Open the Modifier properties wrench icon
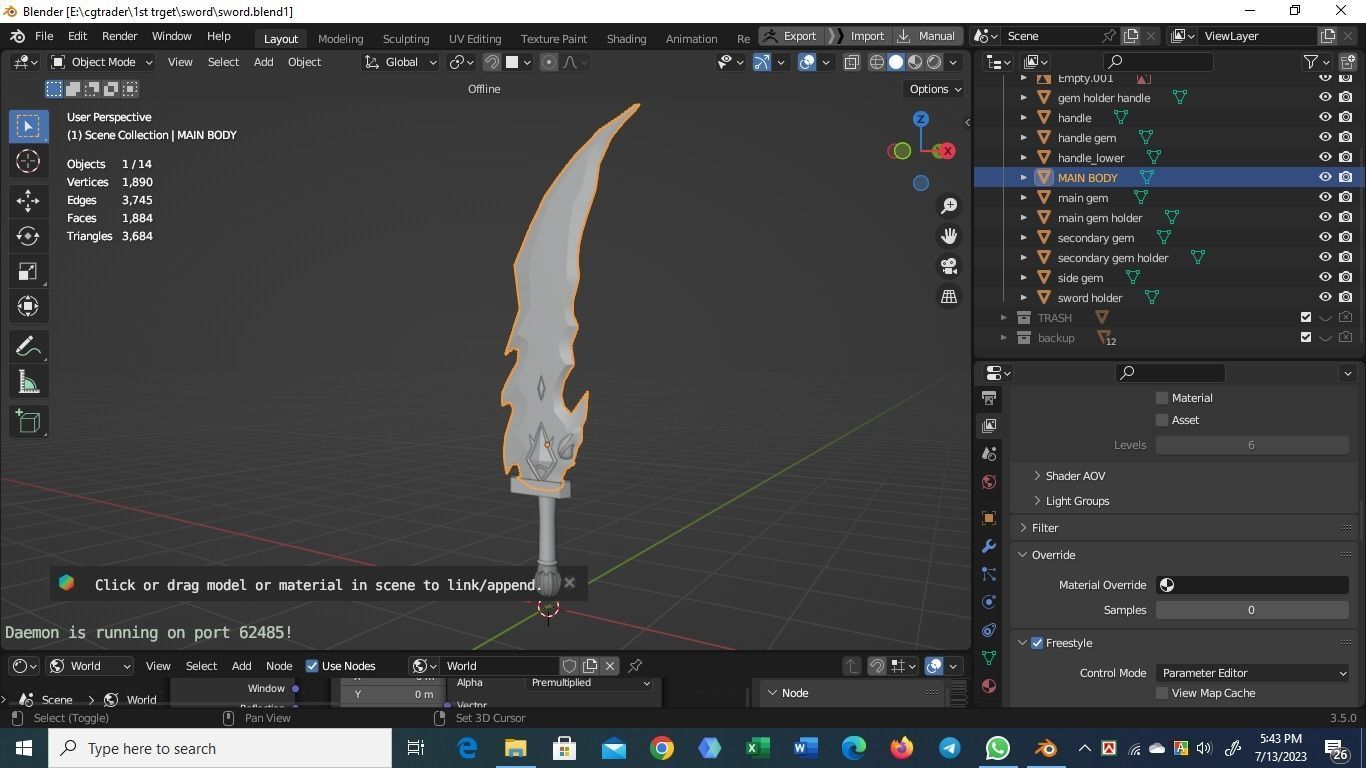Image resolution: width=1366 pixels, height=768 pixels. click(989, 546)
